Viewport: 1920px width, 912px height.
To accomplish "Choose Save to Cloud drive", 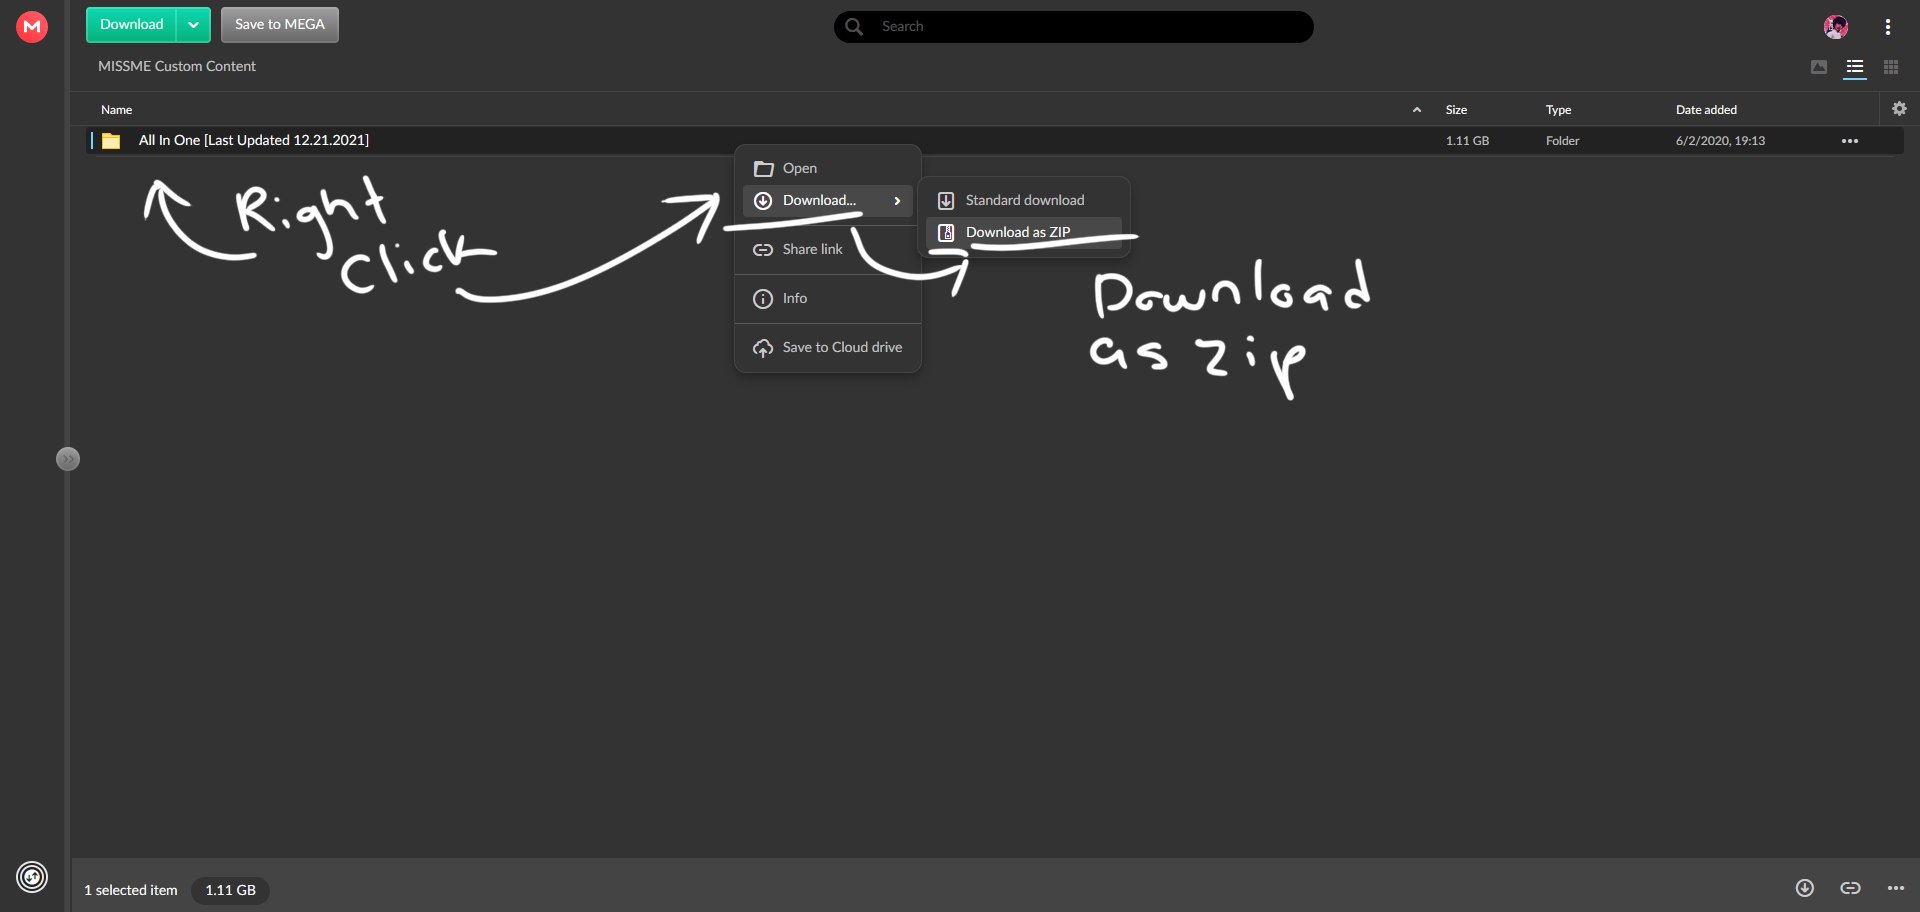I will (828, 348).
